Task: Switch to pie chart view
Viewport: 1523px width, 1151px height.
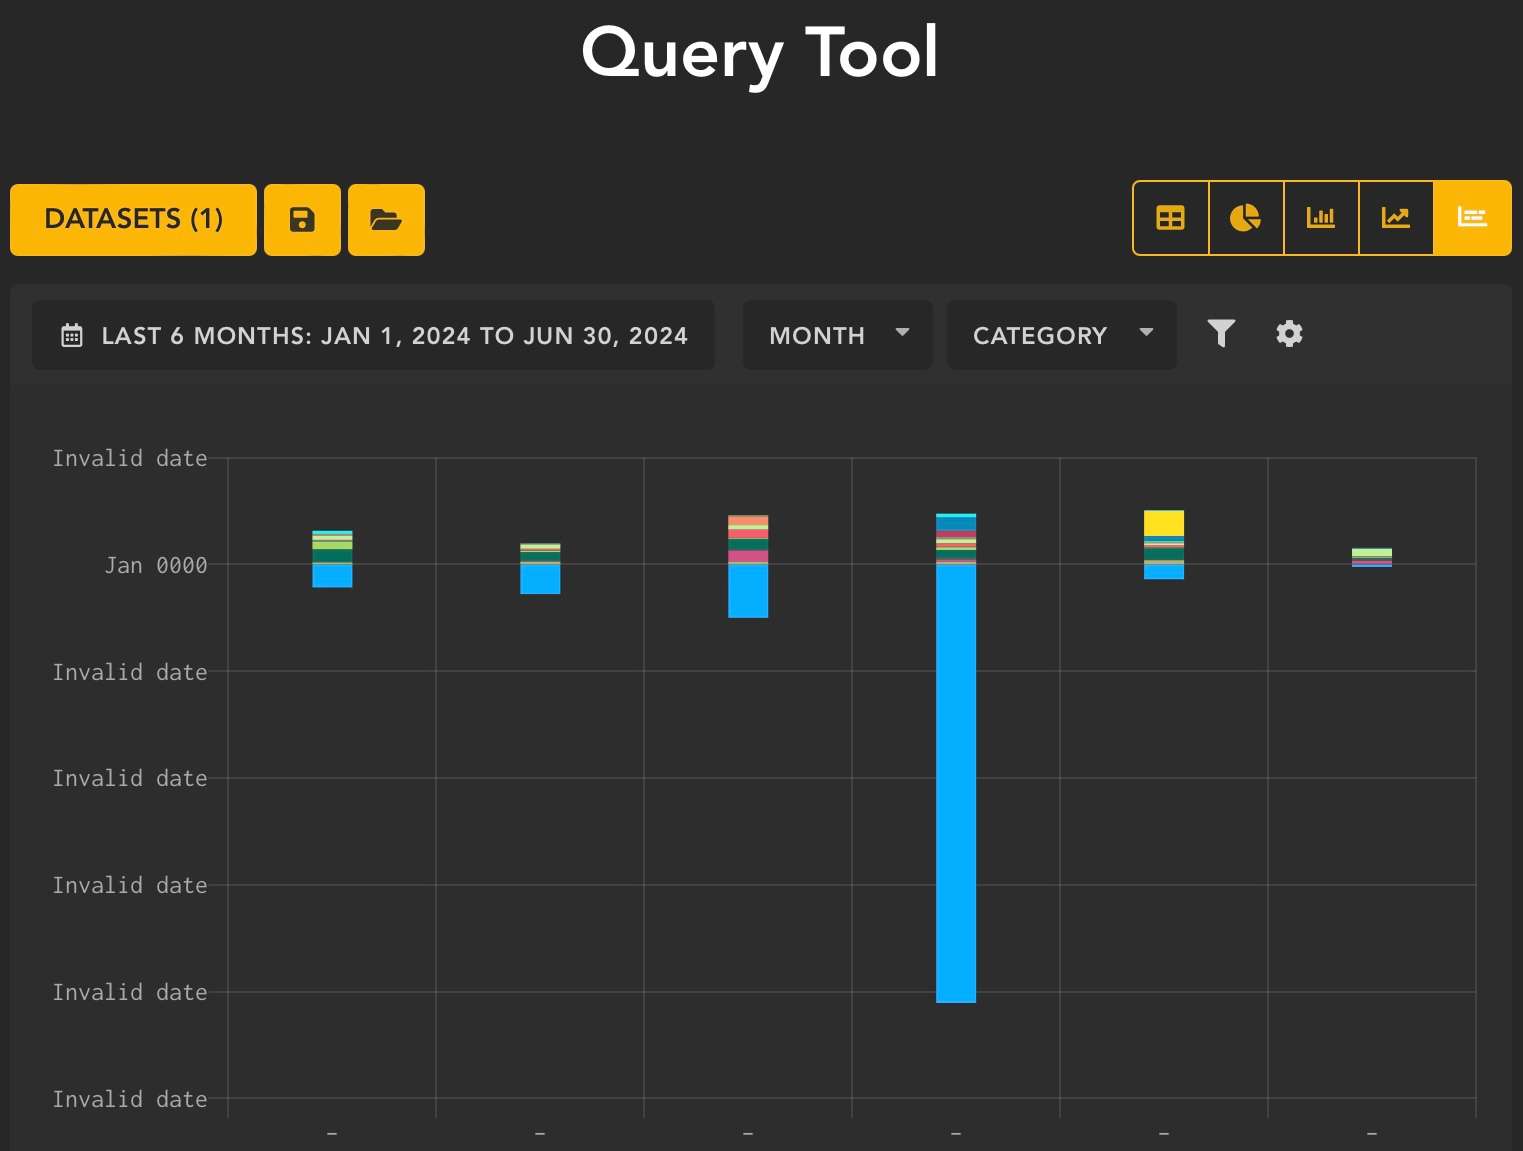Action: tap(1246, 218)
